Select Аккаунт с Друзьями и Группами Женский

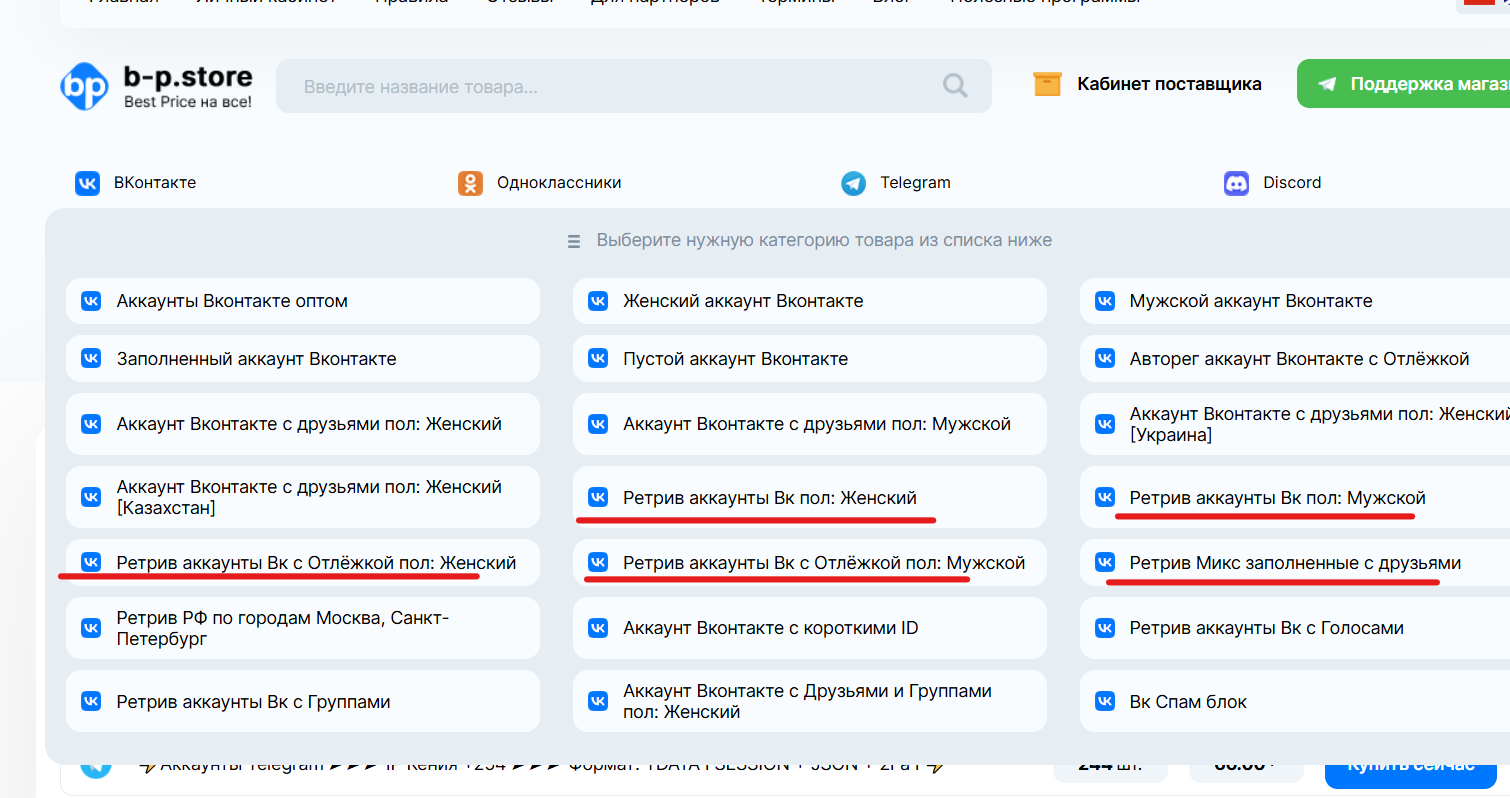pyautogui.click(x=810, y=701)
